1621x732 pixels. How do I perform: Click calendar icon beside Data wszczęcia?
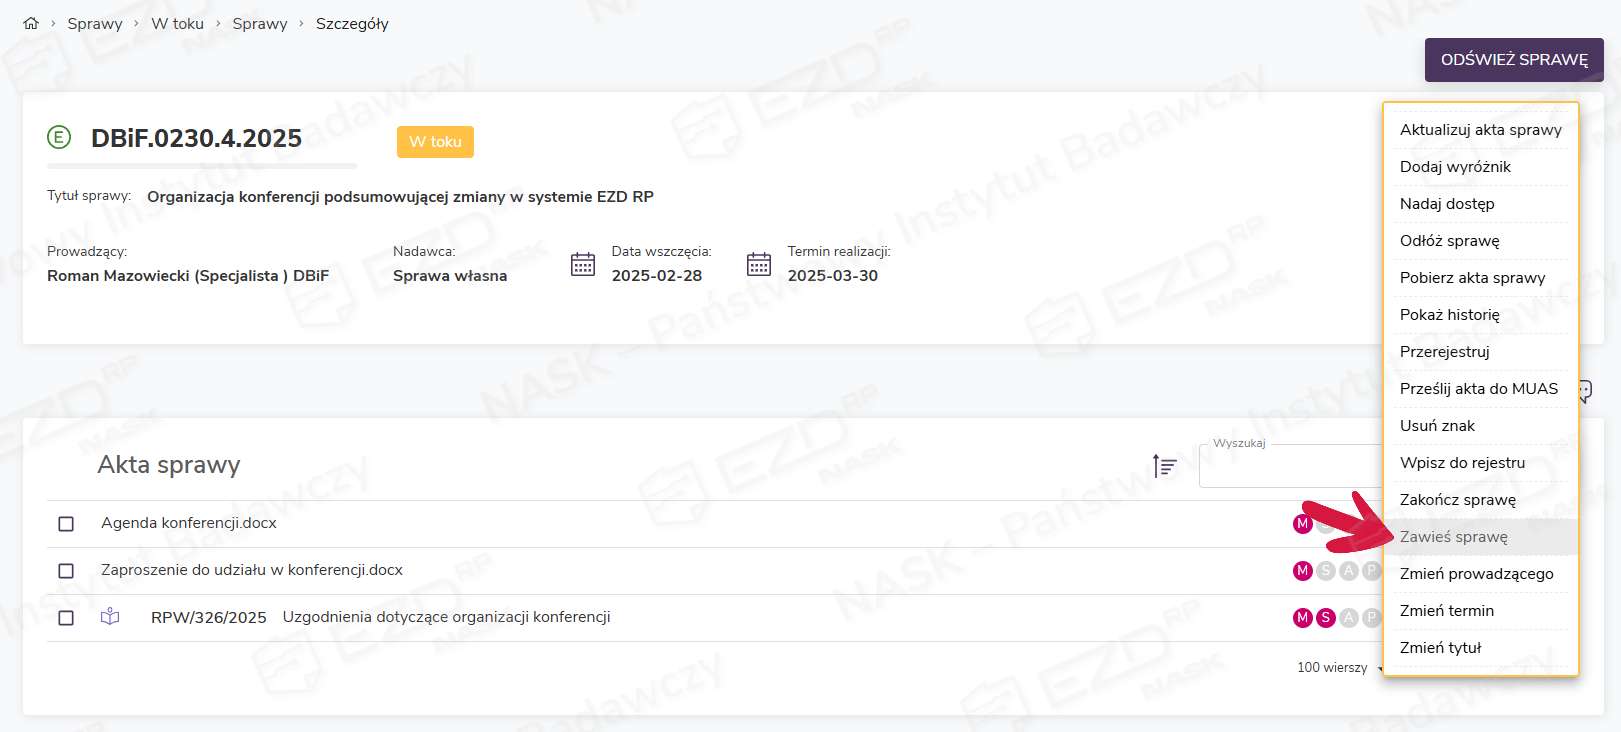583,264
